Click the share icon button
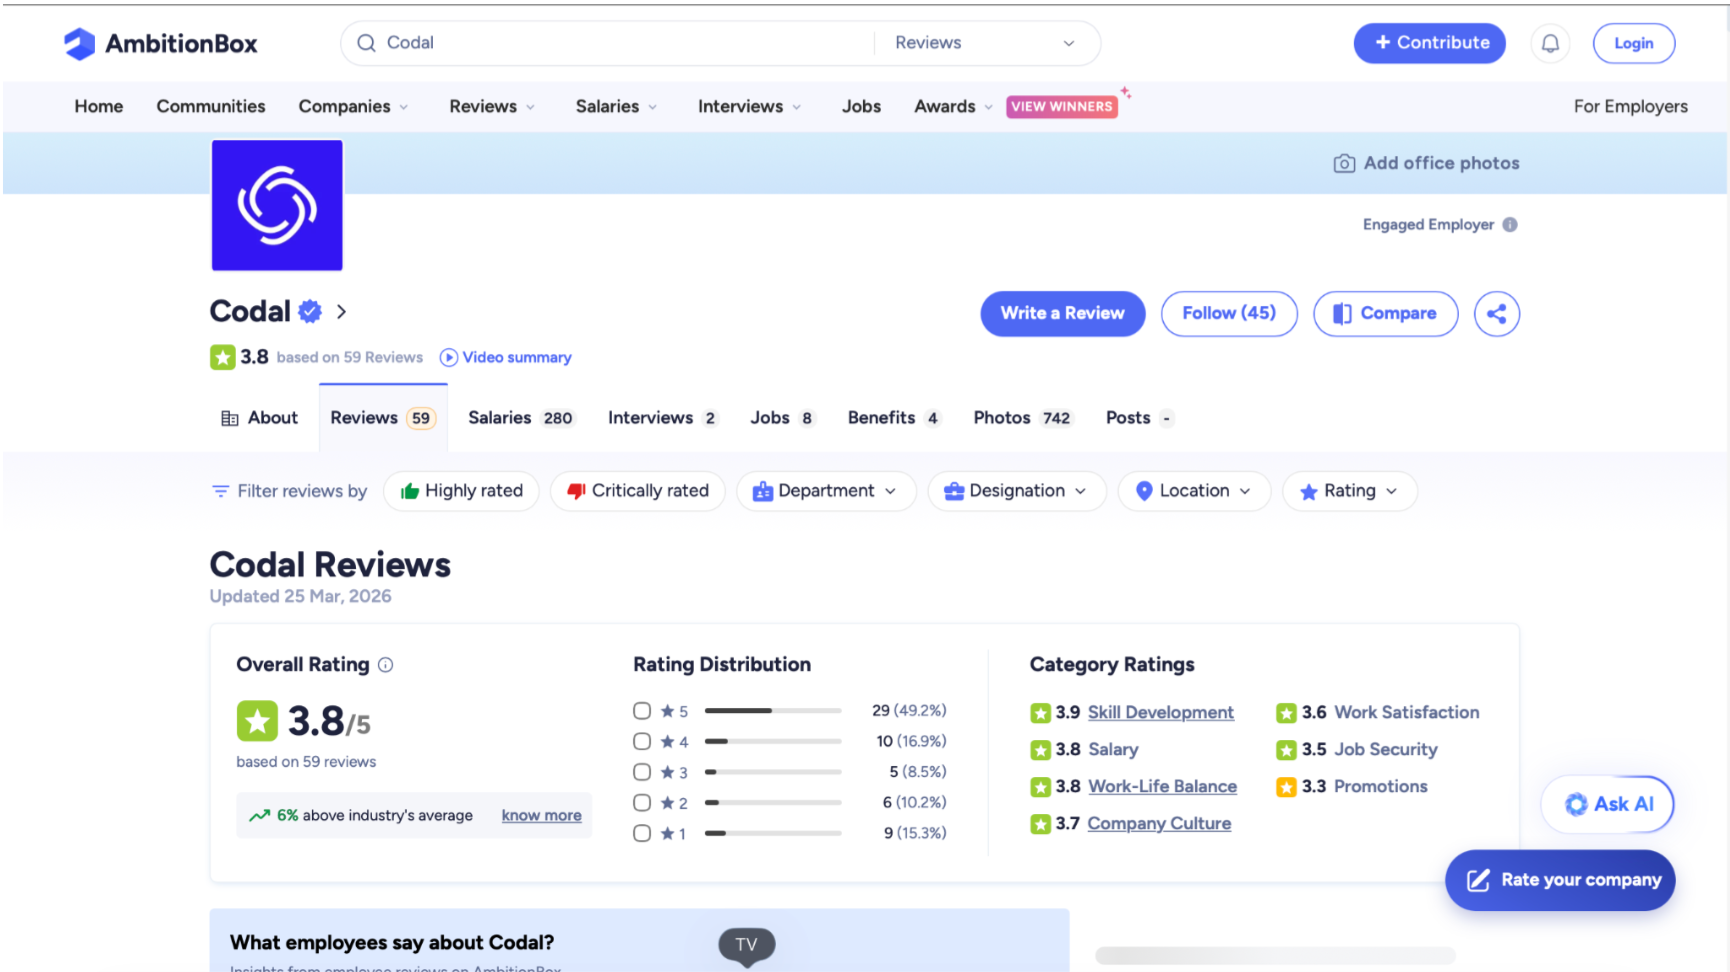Image resolution: width=1730 pixels, height=972 pixels. pos(1496,314)
